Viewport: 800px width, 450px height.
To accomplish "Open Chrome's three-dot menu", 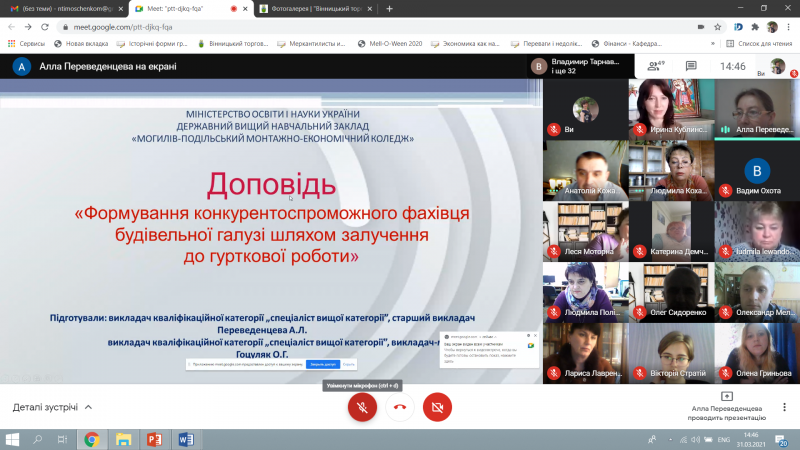I will (x=788, y=27).
